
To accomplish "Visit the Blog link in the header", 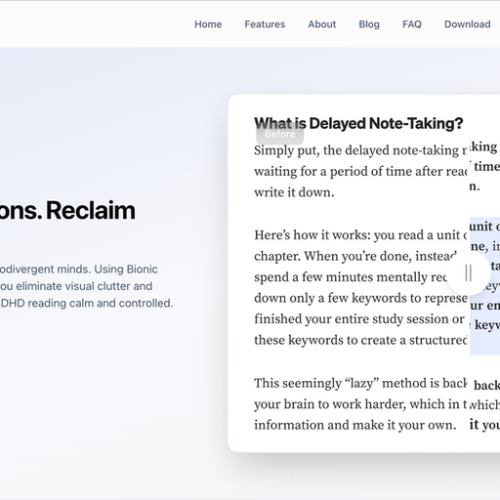I will coord(369,24).
